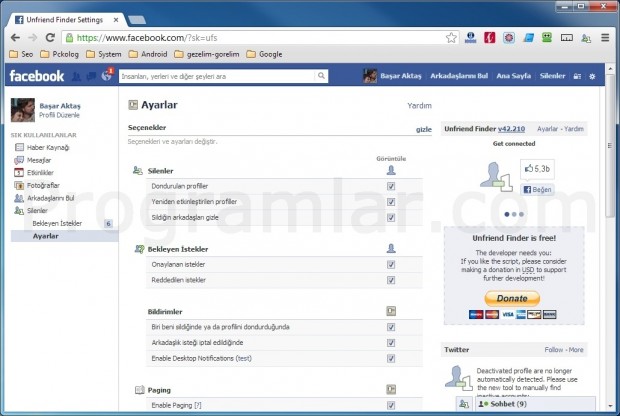Go back with the browser back arrow
The width and height of the screenshot is (620, 416).
click(x=15, y=38)
